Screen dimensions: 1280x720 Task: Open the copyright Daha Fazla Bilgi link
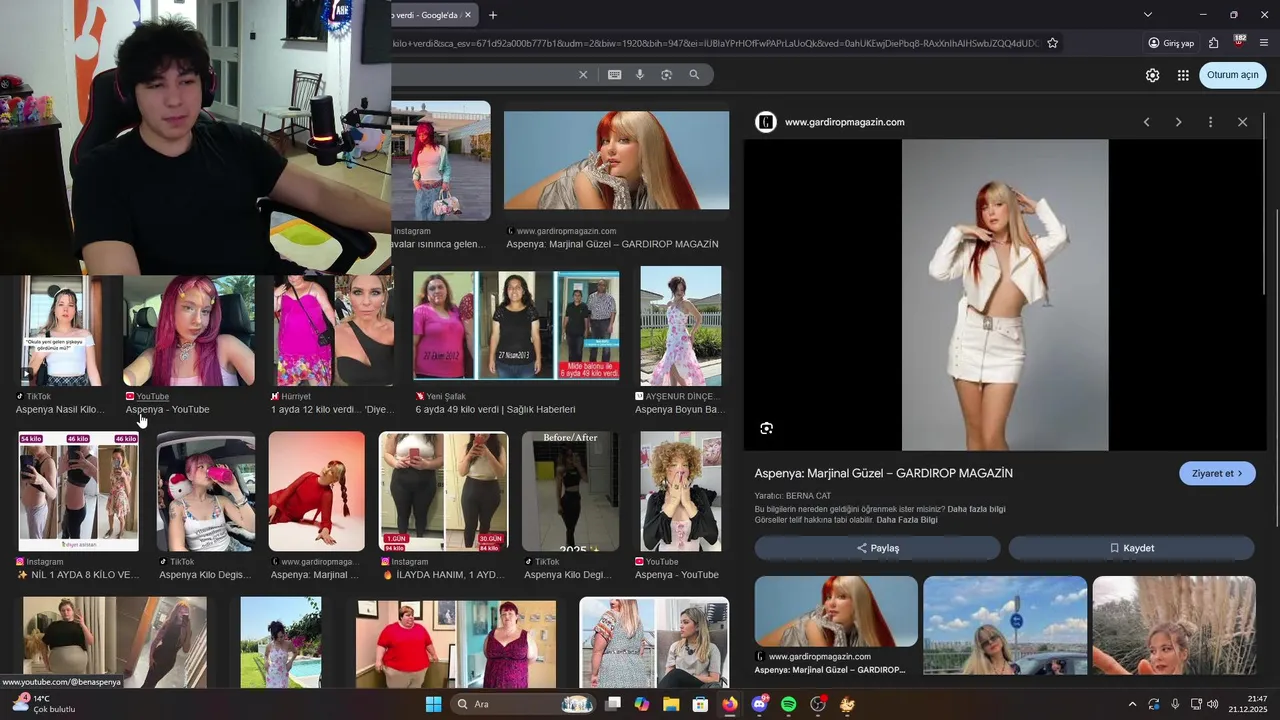pos(907,520)
